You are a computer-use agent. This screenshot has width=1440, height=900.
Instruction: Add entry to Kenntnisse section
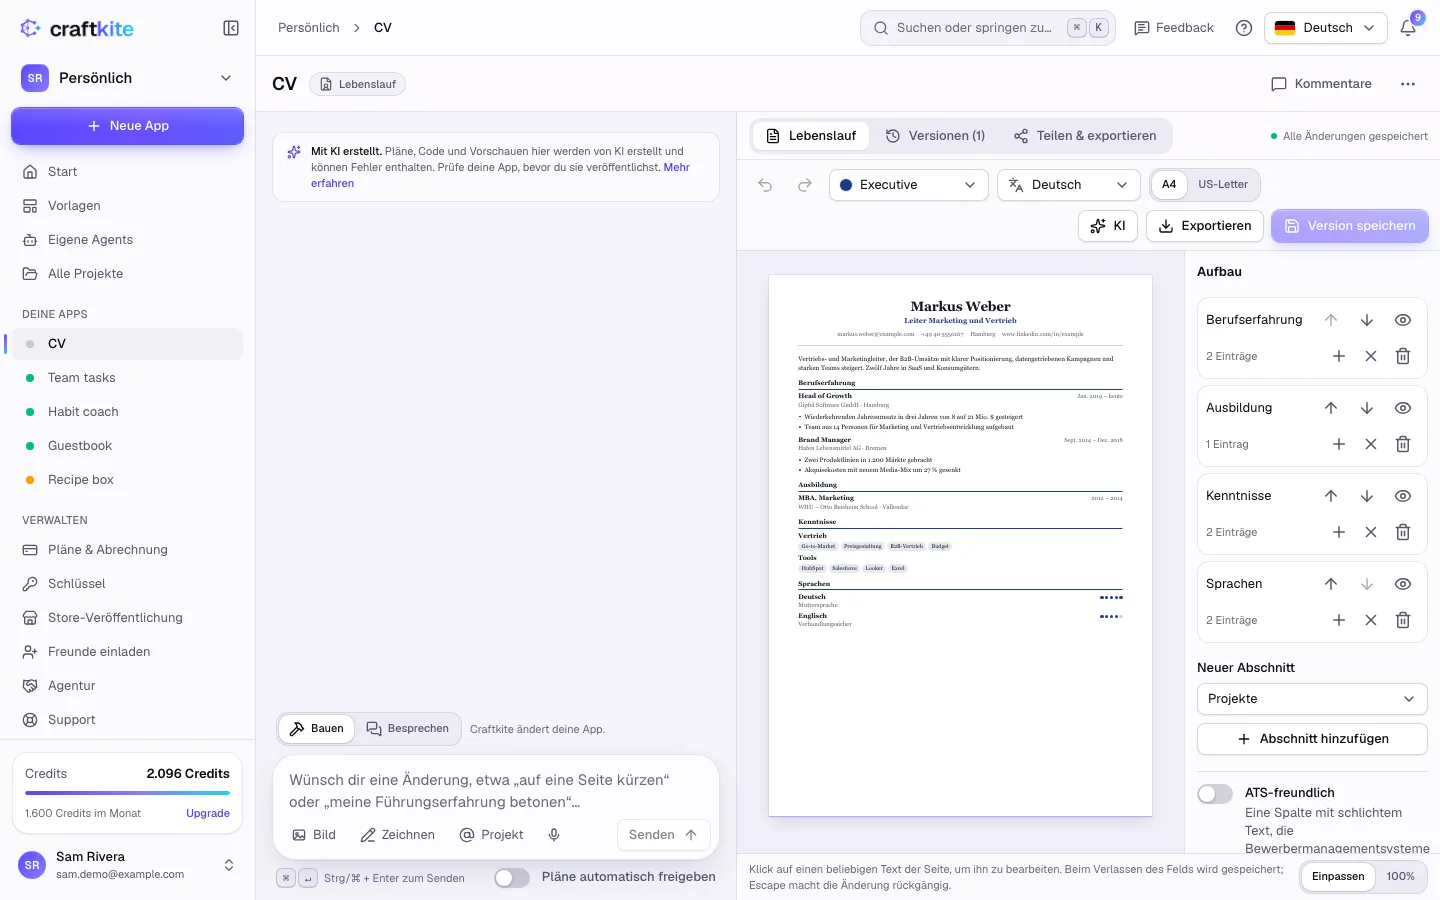click(1339, 532)
